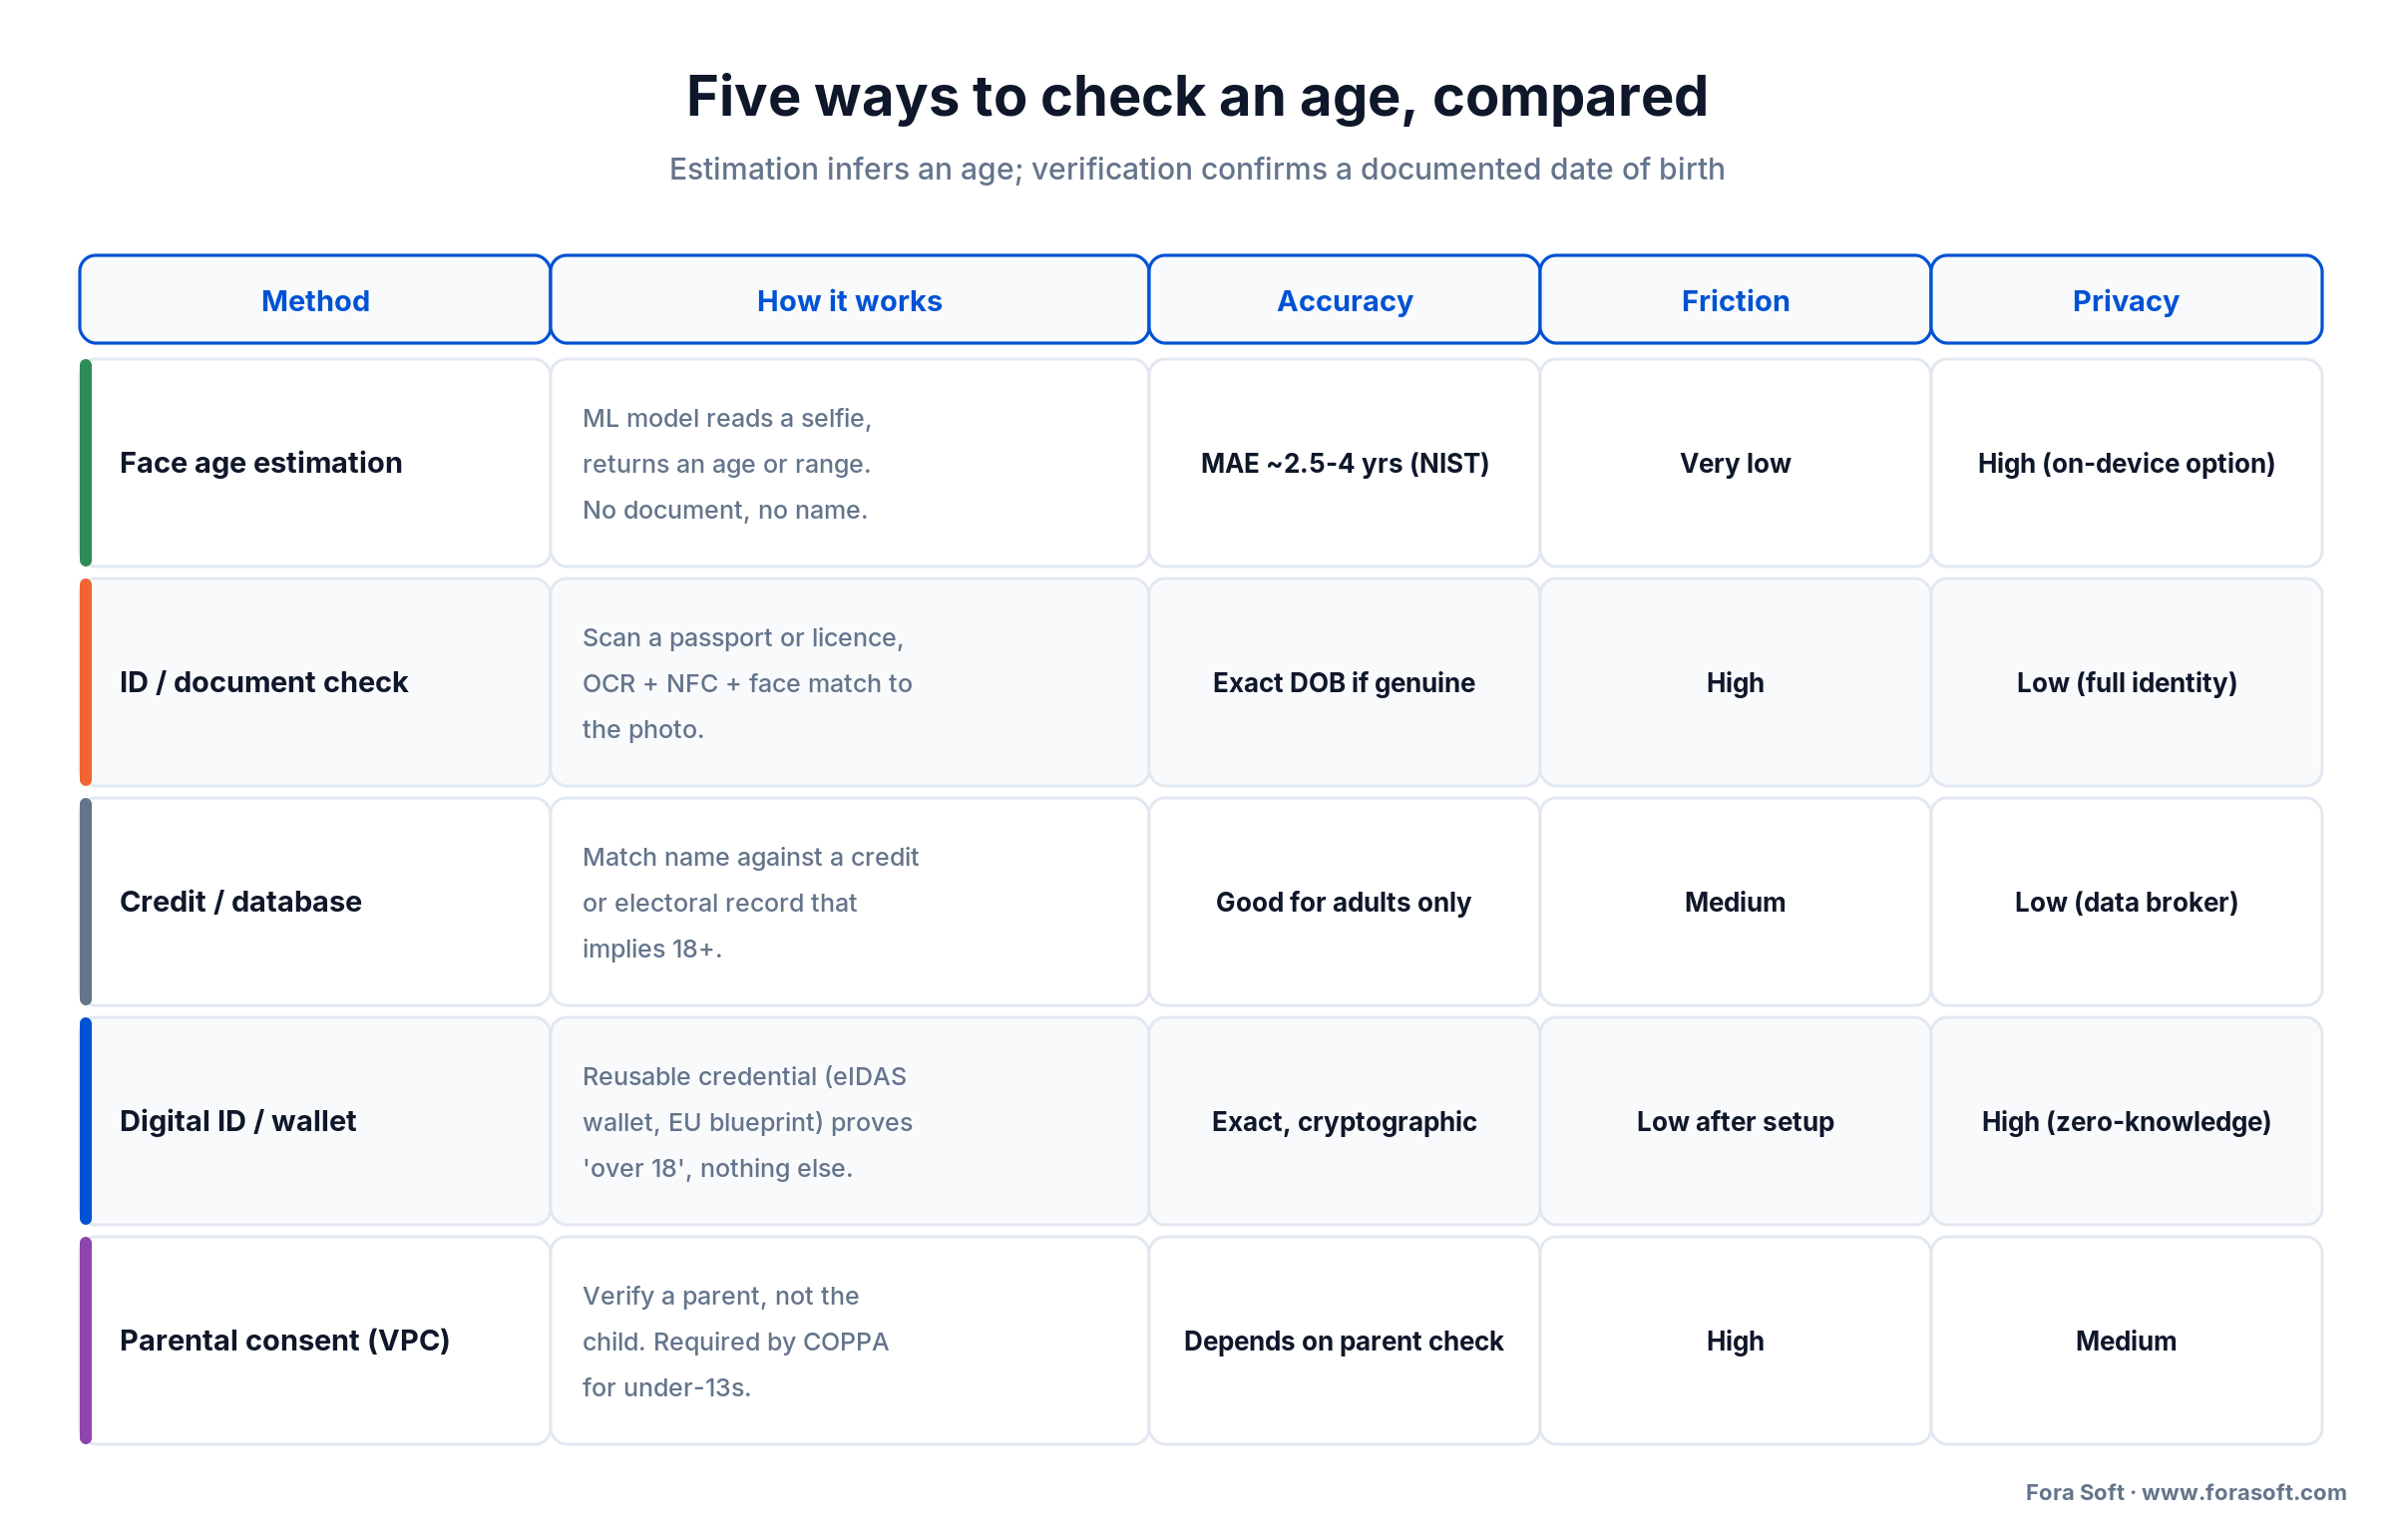Click the 'High (zero-knowledge)' cell
Viewport: 2394px width, 1540px height.
[x=2126, y=1121]
